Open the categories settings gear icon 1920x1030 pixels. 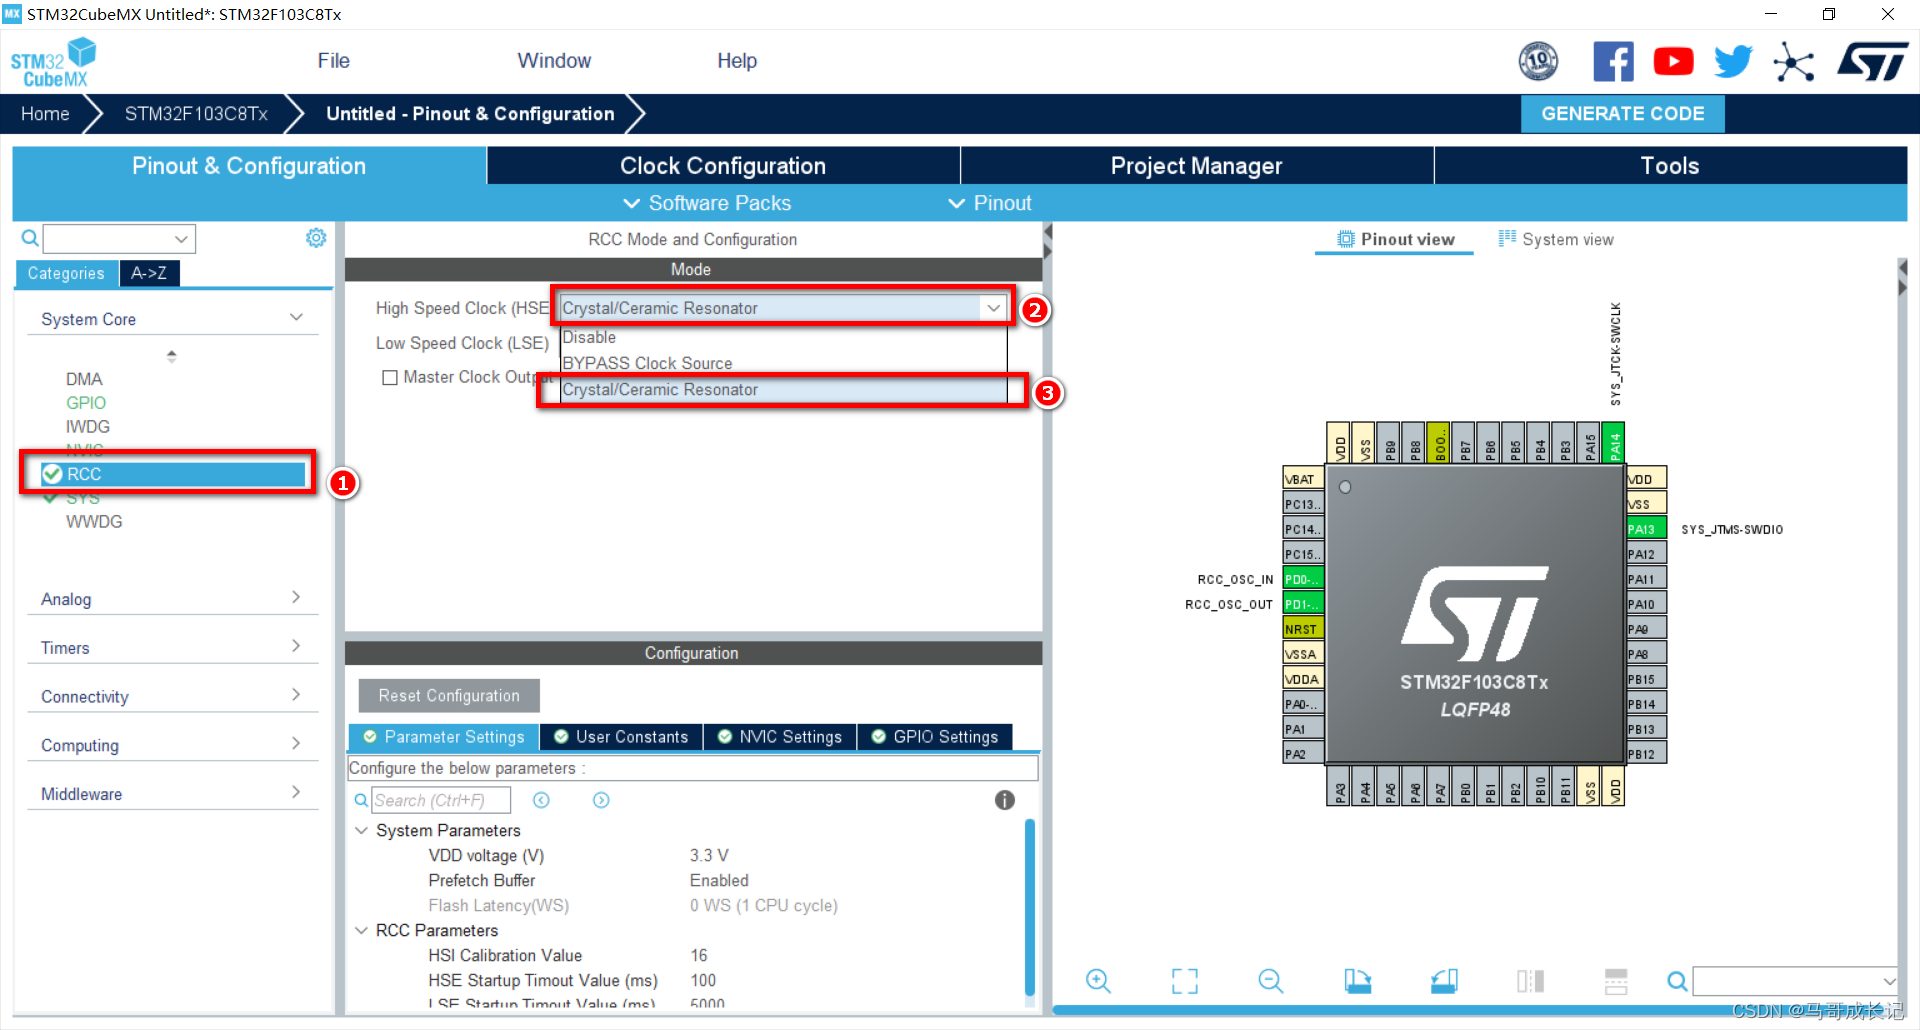pyautogui.click(x=316, y=238)
